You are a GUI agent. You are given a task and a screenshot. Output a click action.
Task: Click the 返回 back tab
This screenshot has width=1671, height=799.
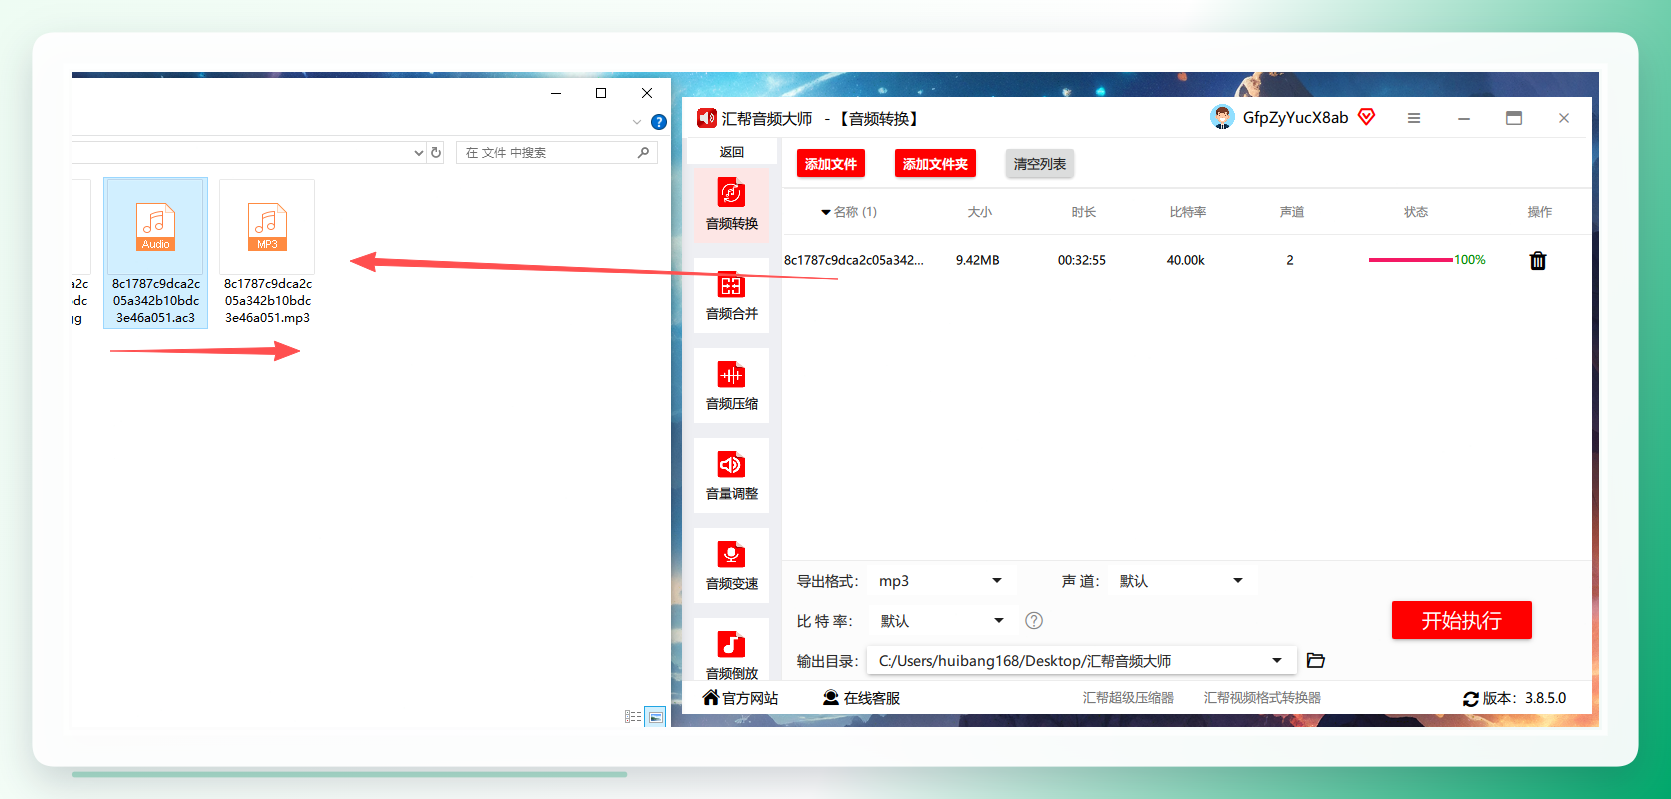pyautogui.click(x=731, y=152)
